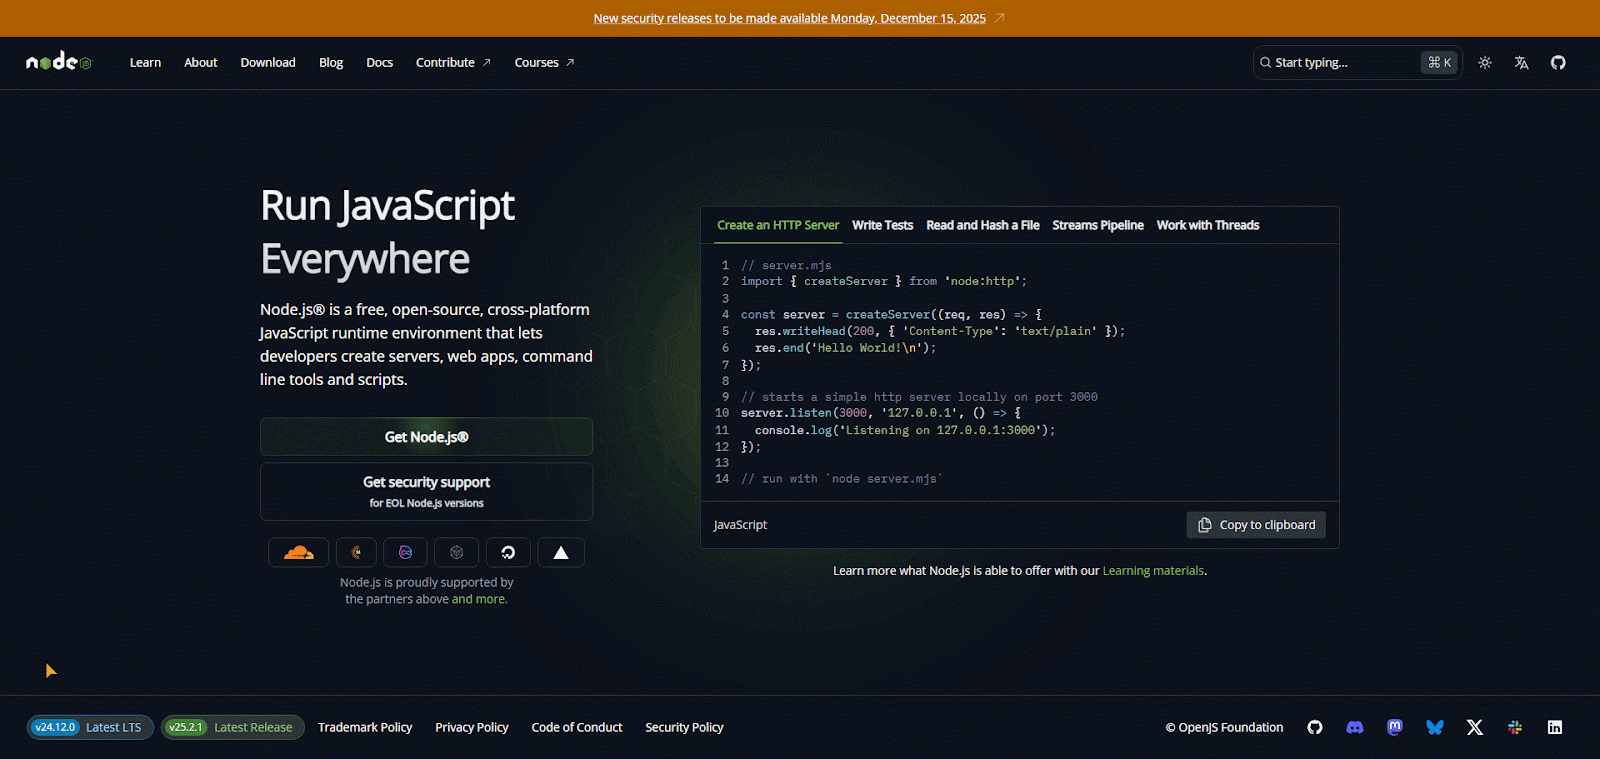
Task: Click the Vercel triangle partner logo
Action: 561,552
